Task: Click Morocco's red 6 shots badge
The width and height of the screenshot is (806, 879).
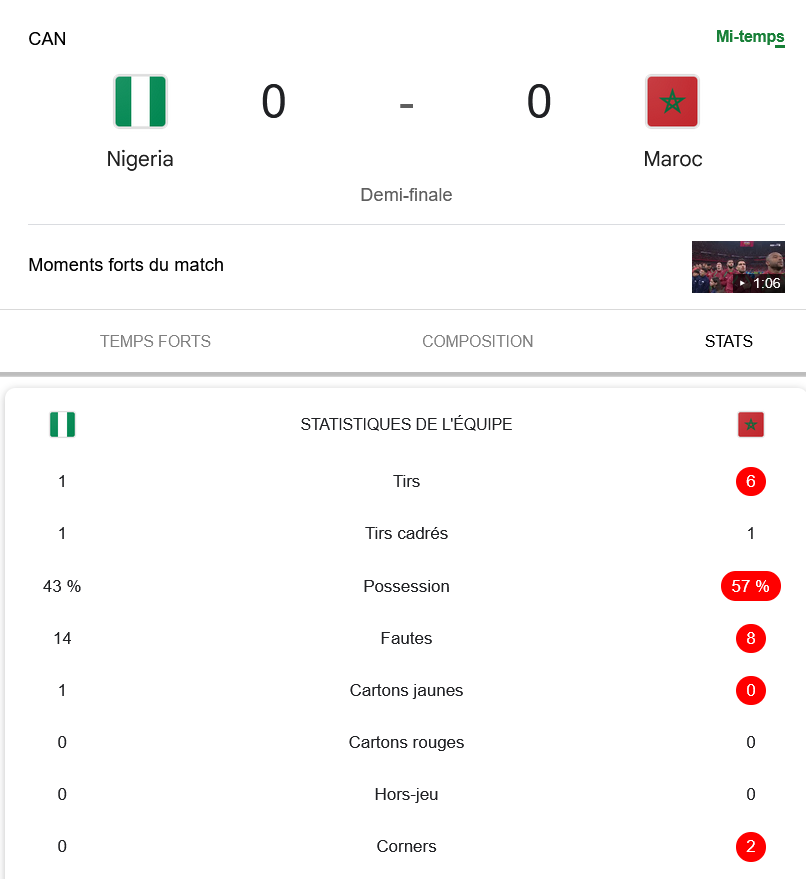Action: click(x=750, y=481)
